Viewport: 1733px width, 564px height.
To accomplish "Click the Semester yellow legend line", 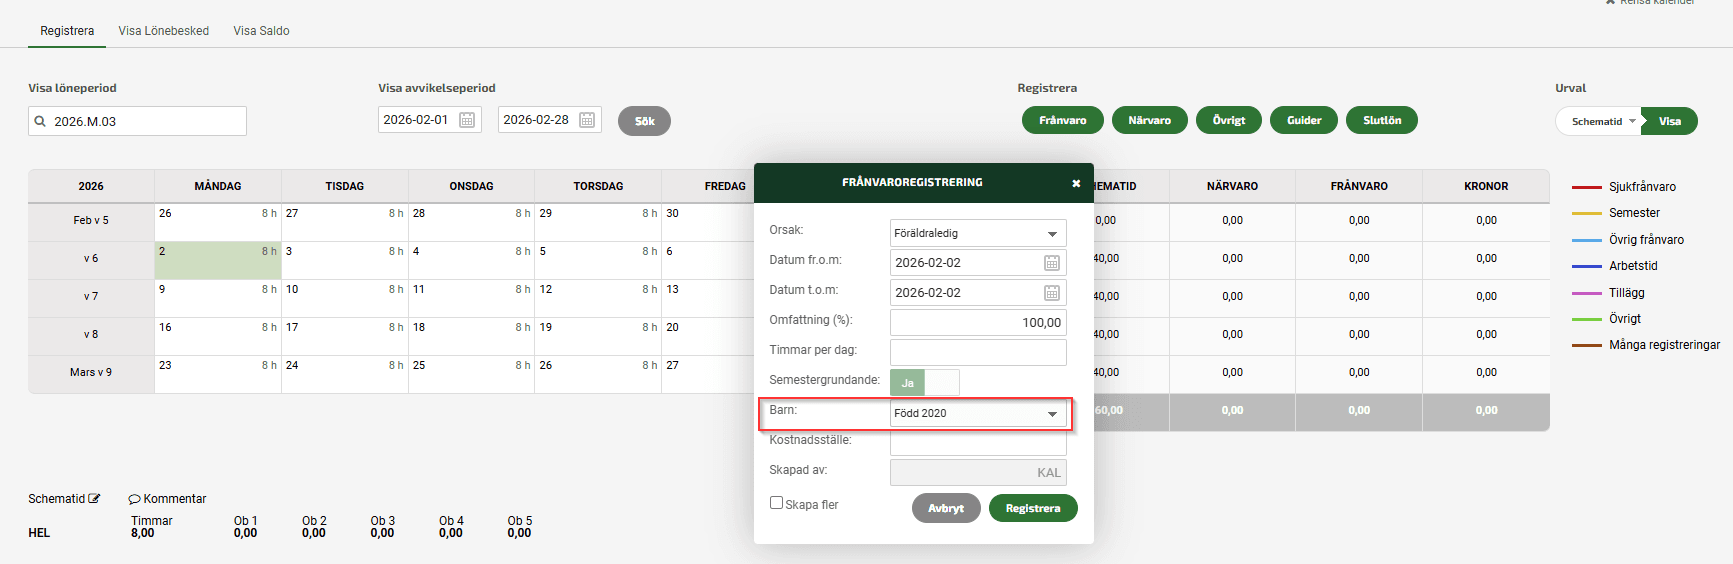I will click(x=1587, y=213).
